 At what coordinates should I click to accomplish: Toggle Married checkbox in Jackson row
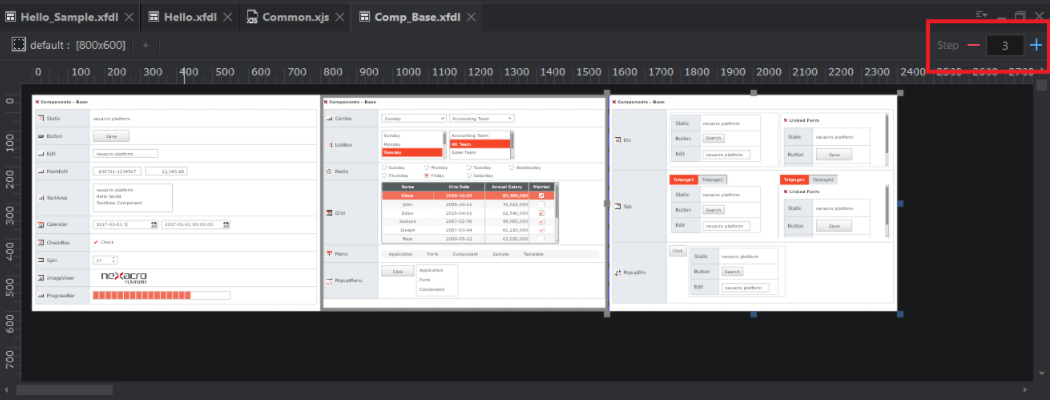pos(542,221)
